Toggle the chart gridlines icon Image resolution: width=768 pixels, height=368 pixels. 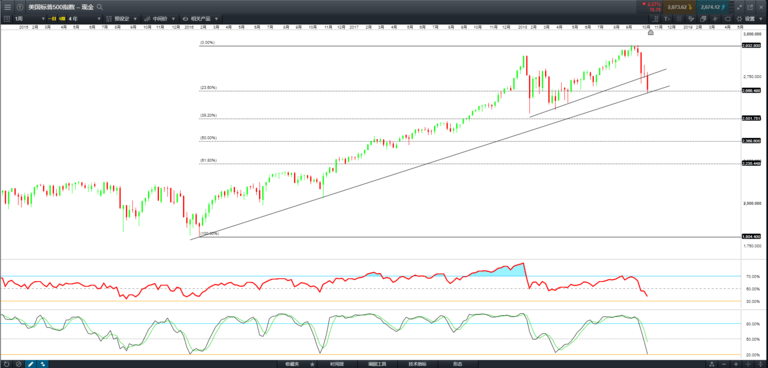coord(679,19)
